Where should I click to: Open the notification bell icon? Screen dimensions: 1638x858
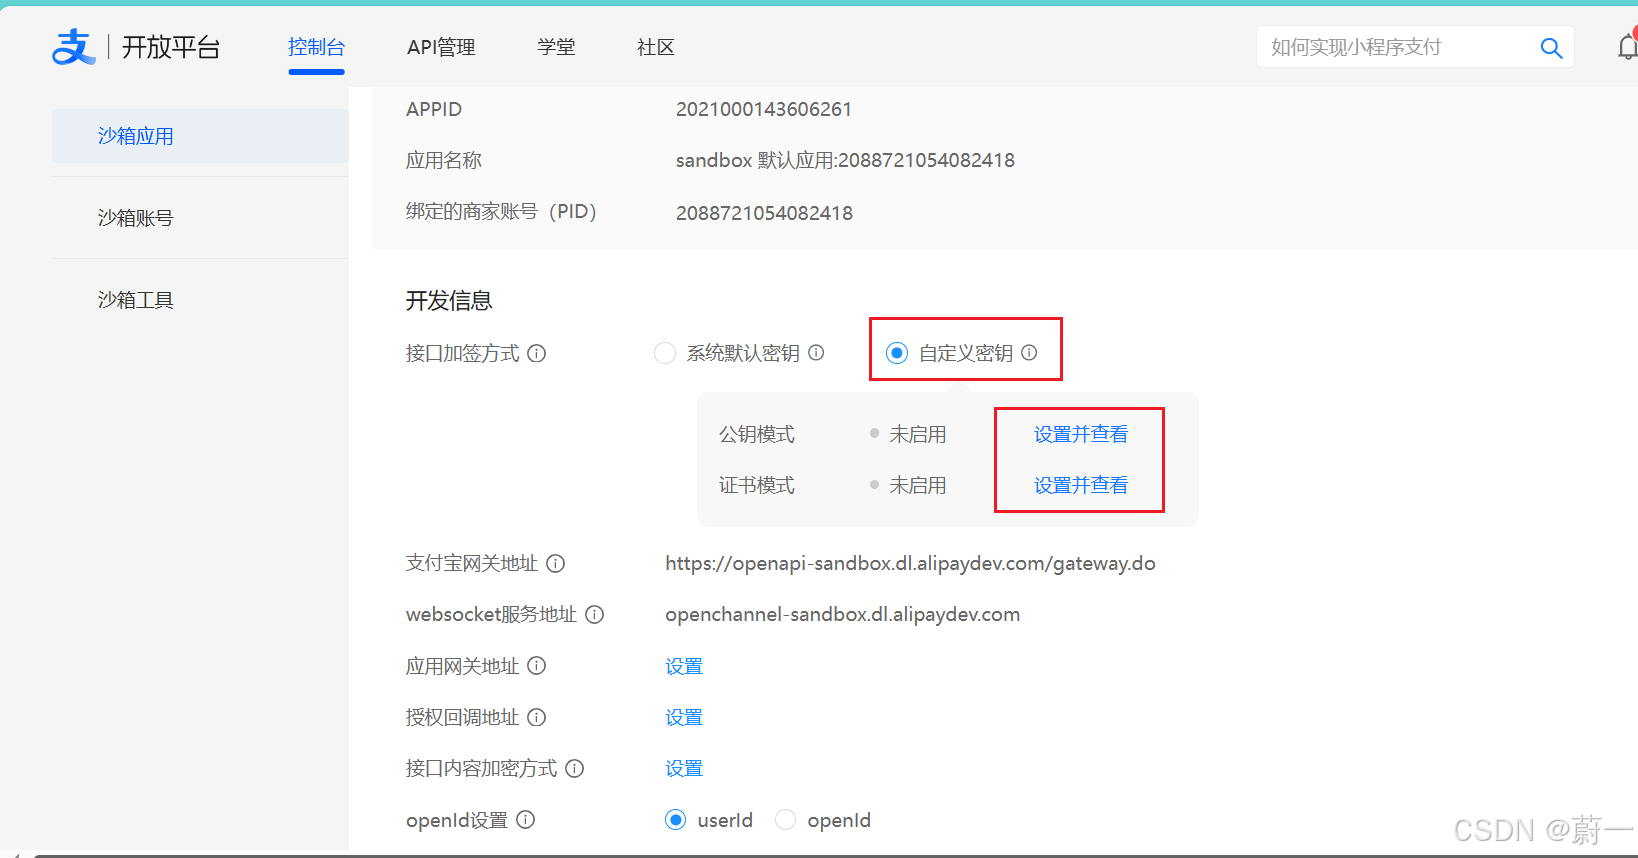click(1628, 47)
